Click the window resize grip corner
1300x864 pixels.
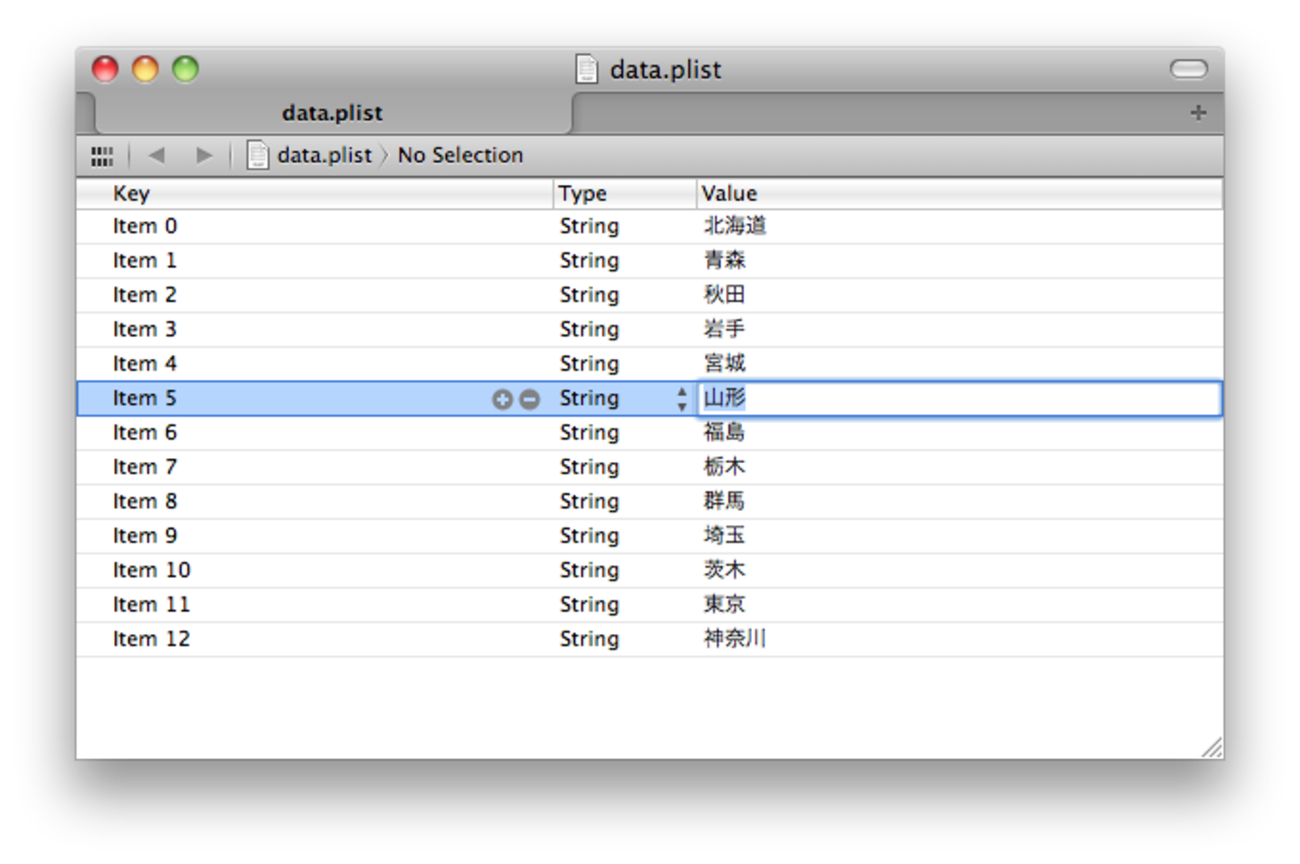1211,747
